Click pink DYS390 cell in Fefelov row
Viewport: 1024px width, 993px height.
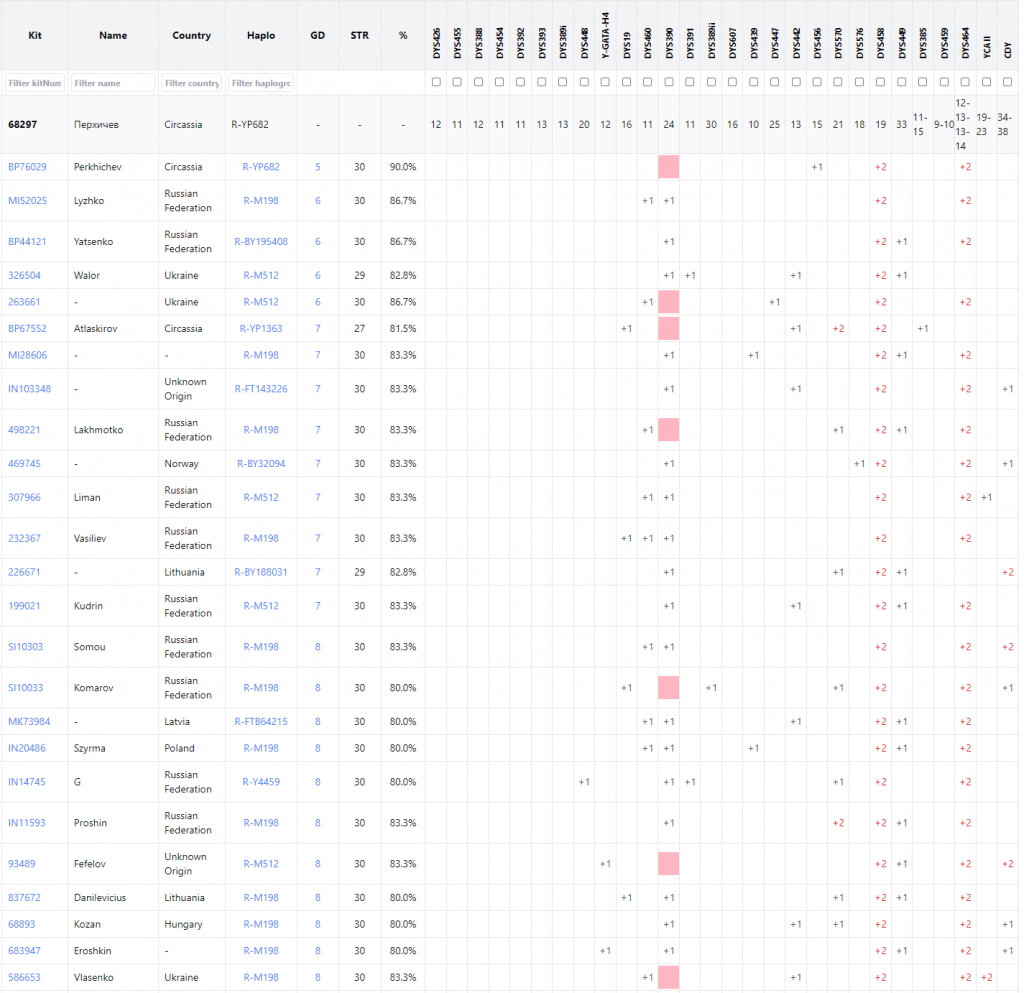point(669,864)
